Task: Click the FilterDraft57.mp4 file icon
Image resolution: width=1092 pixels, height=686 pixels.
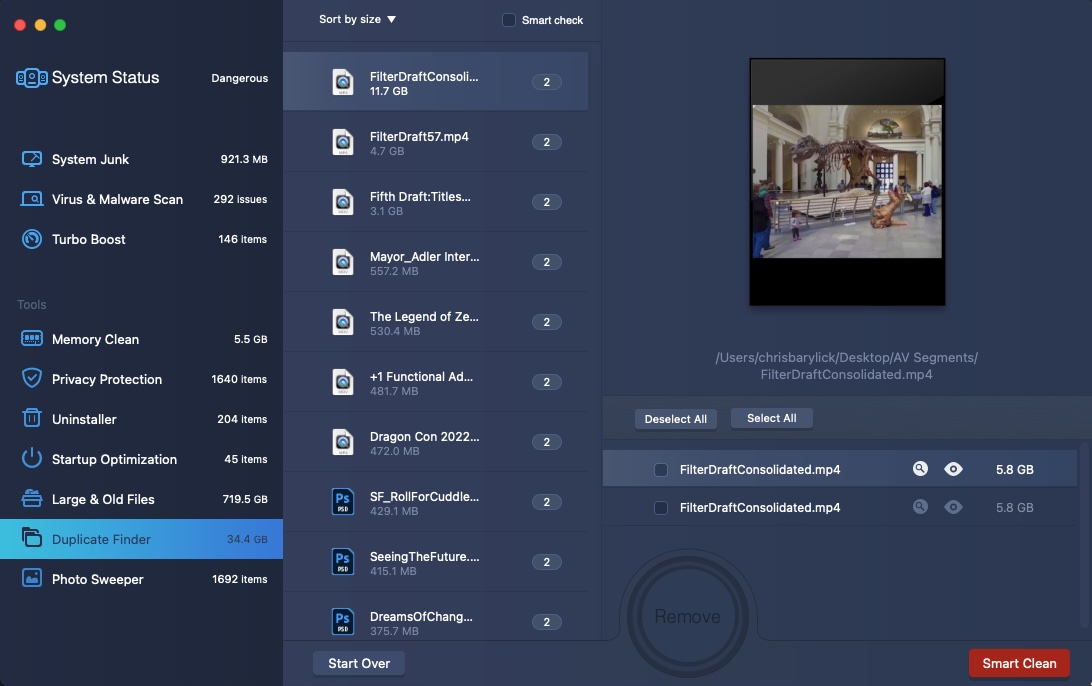Action: (343, 142)
